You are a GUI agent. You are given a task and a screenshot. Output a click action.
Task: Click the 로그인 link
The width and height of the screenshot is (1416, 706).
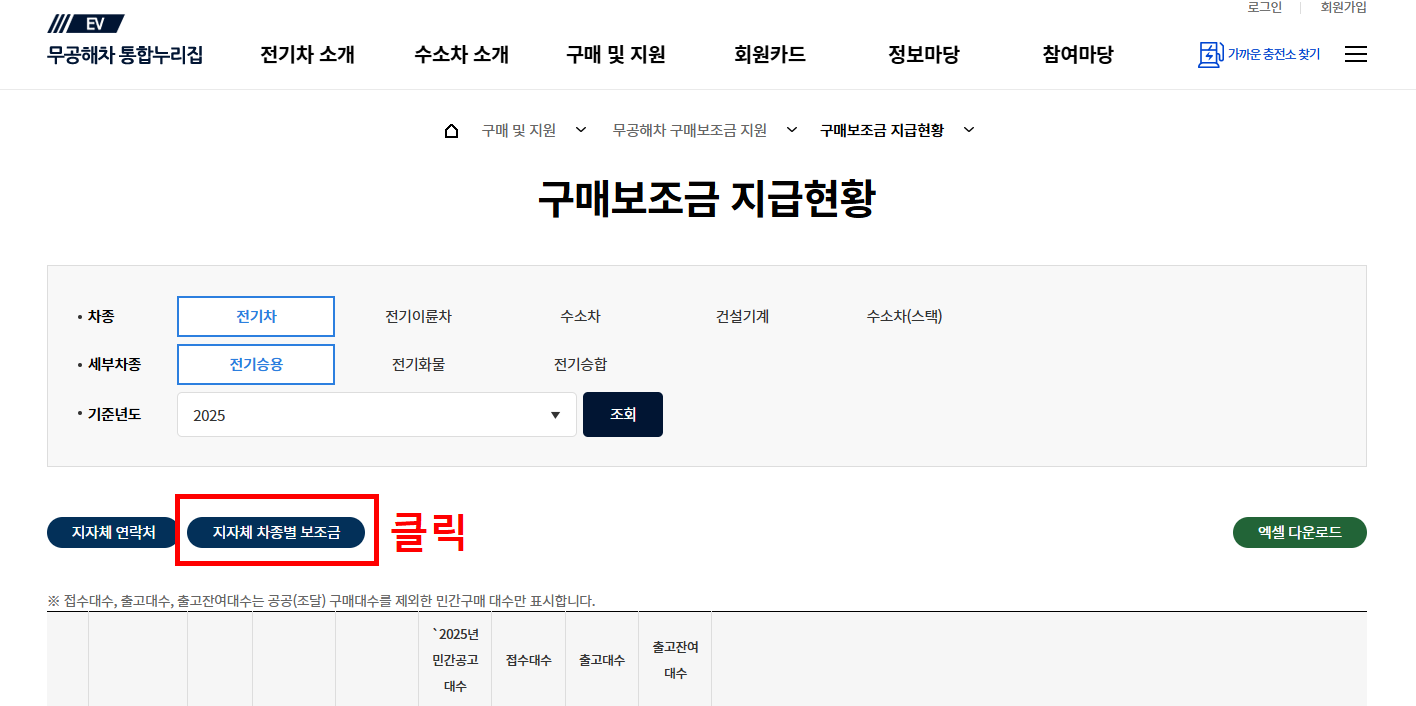click(1263, 8)
